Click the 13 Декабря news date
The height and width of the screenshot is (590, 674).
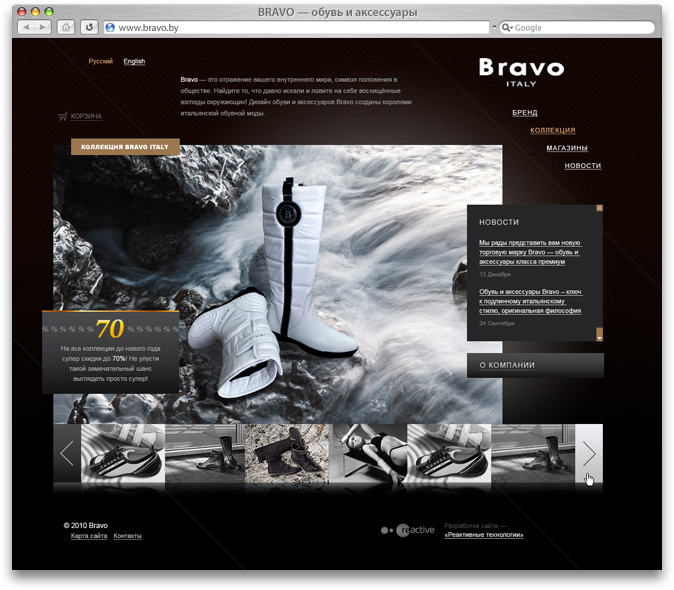click(495, 274)
